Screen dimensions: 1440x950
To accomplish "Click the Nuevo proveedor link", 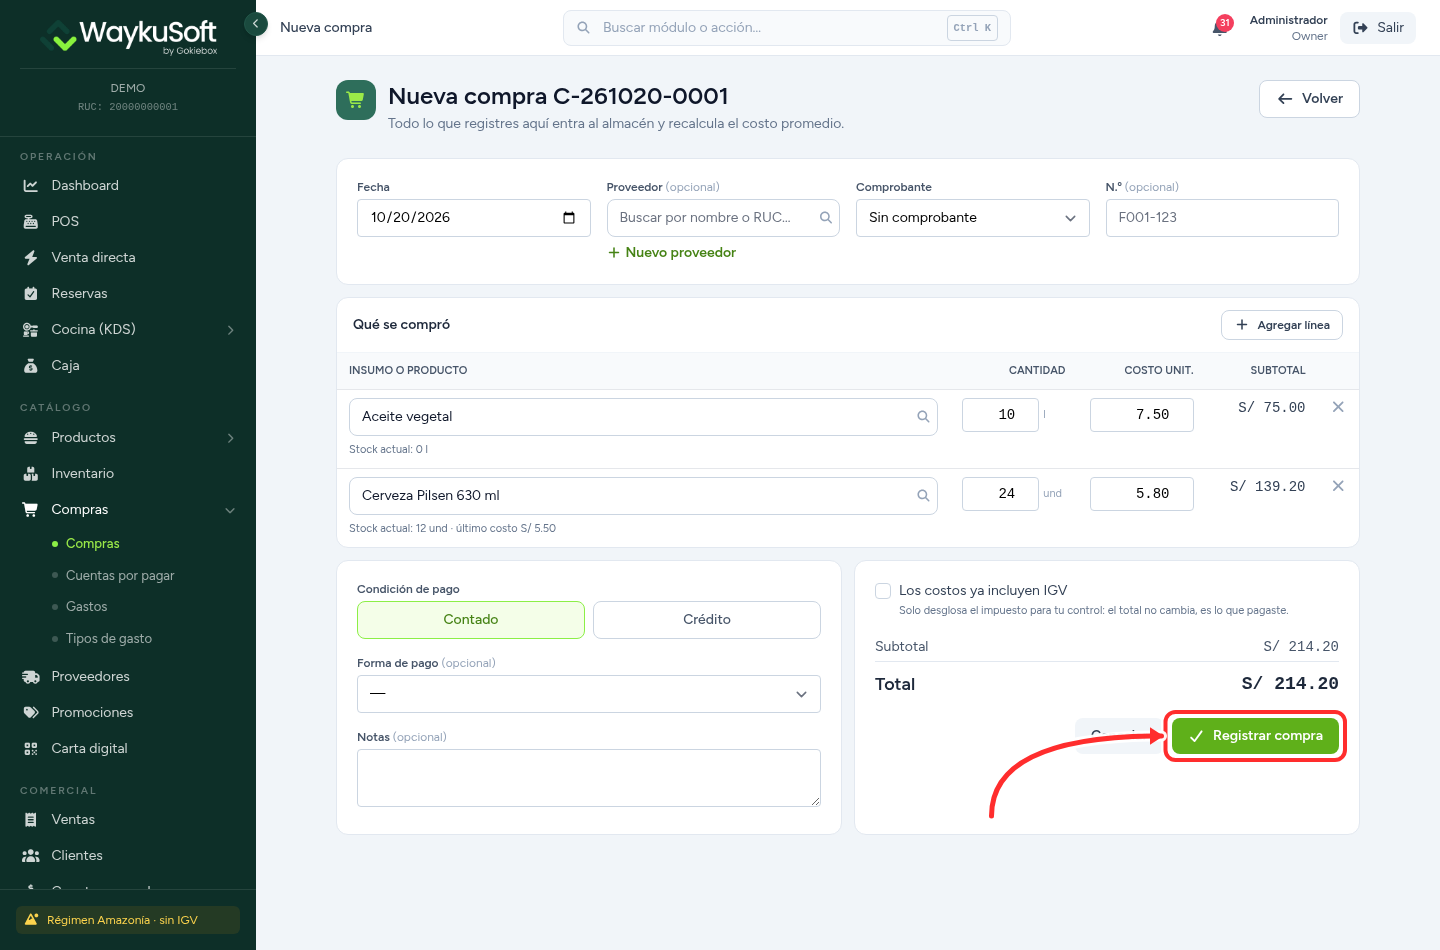I will click(x=672, y=253).
